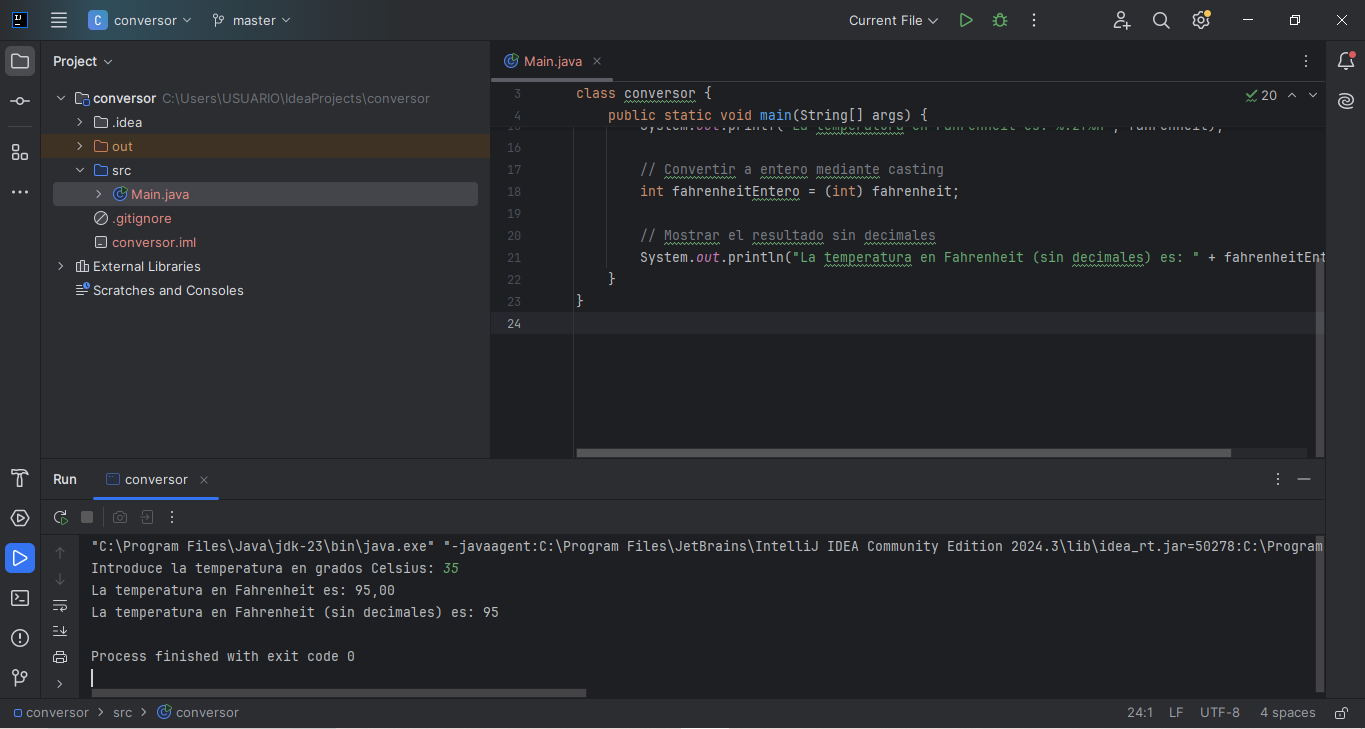
Task: Open the Git tool window
Action: (x=20, y=678)
